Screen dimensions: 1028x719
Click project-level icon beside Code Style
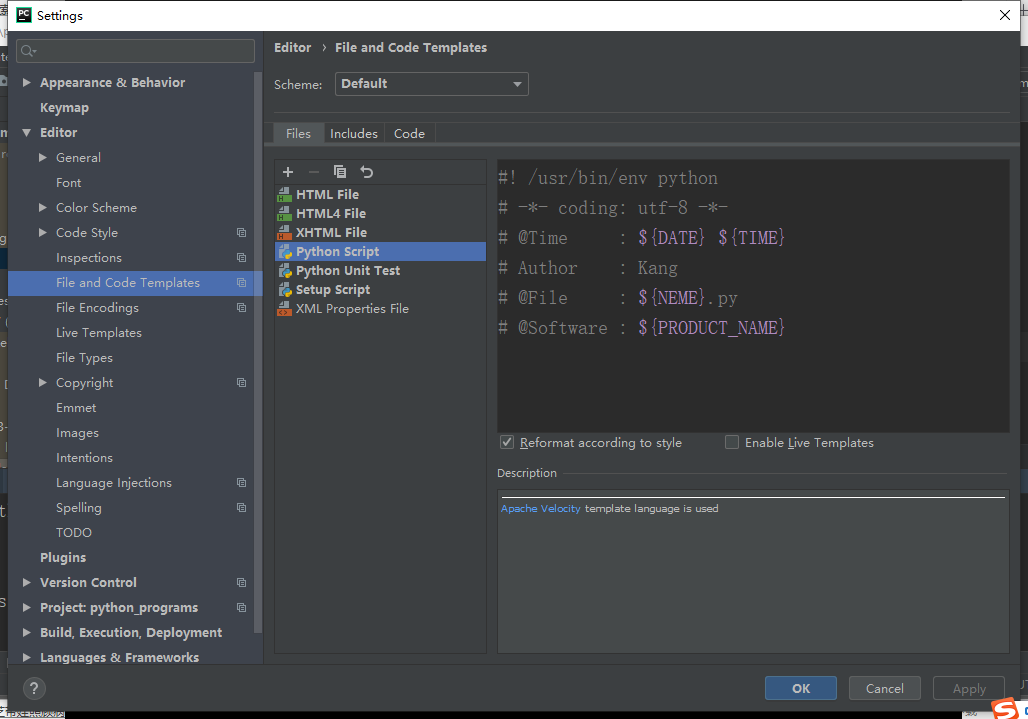[x=241, y=233]
